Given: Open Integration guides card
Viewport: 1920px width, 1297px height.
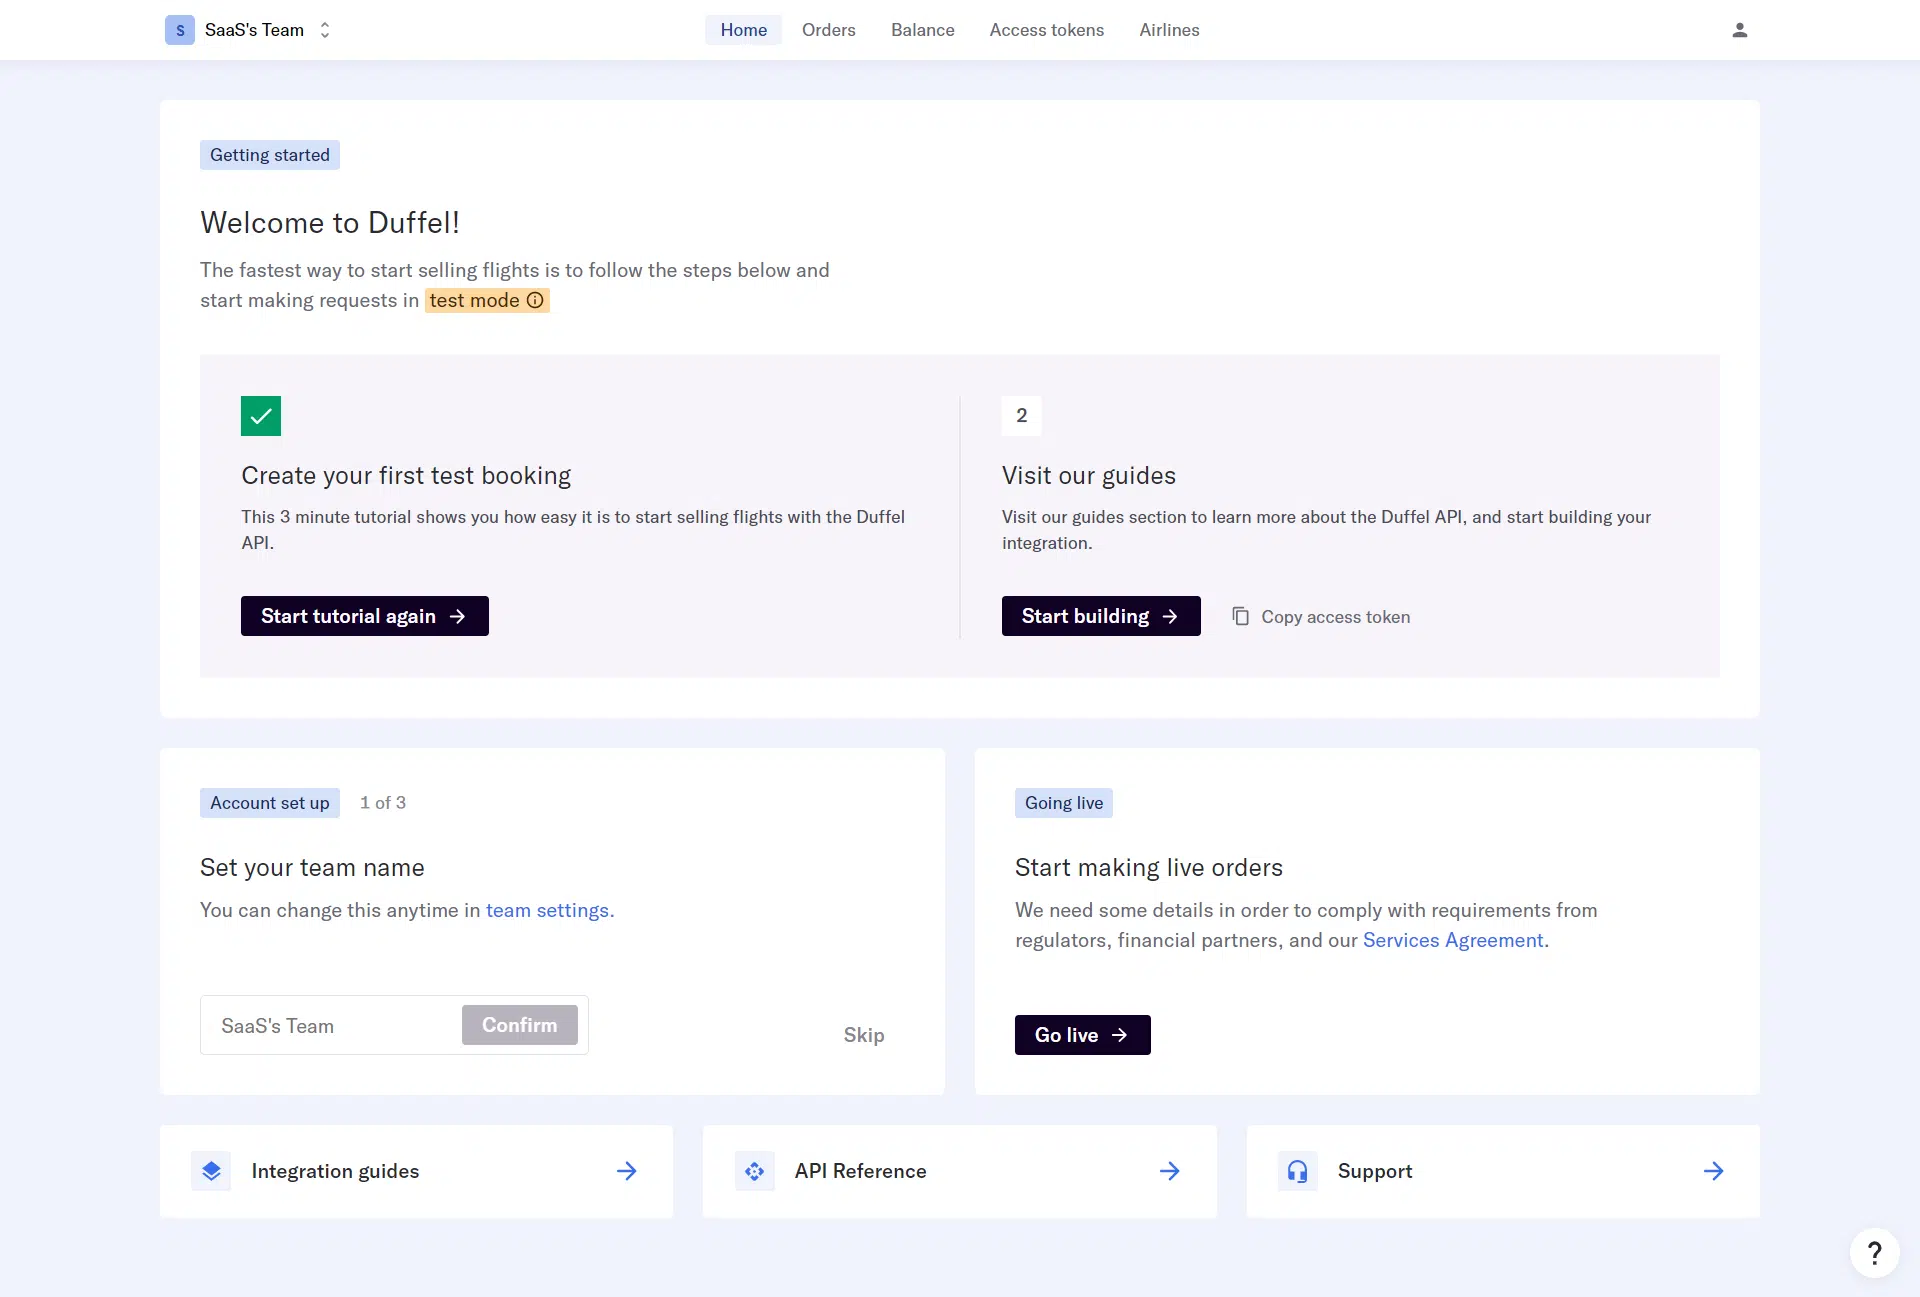Looking at the screenshot, I should (x=417, y=1171).
